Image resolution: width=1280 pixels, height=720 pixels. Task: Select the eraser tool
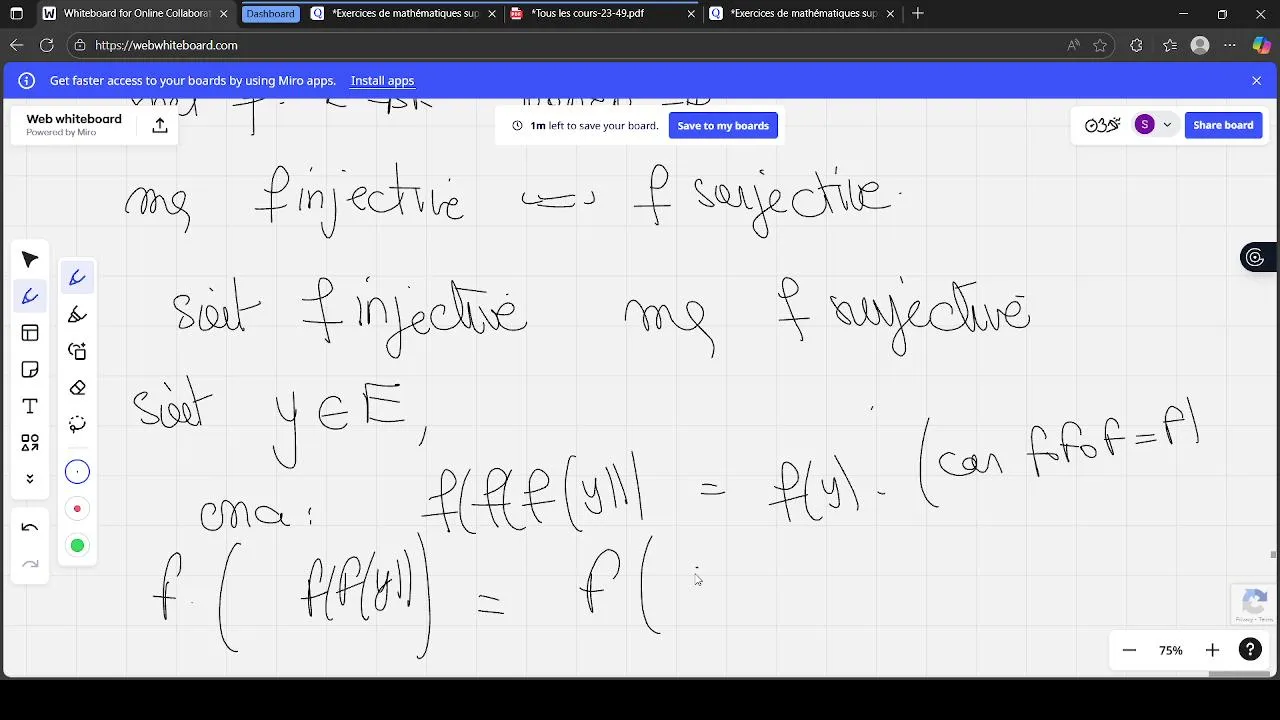(77, 388)
